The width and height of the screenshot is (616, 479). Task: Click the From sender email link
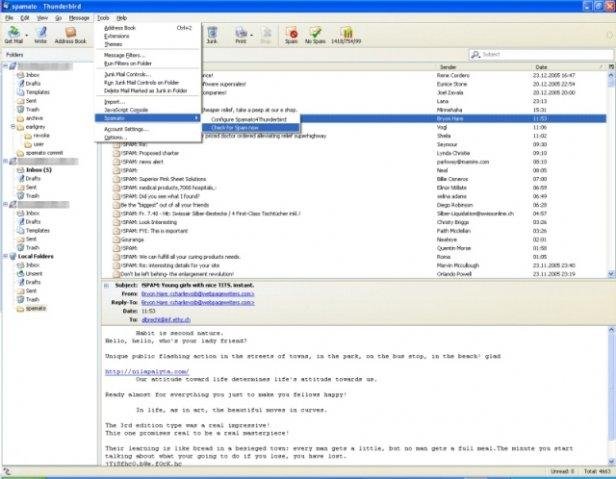[198, 294]
